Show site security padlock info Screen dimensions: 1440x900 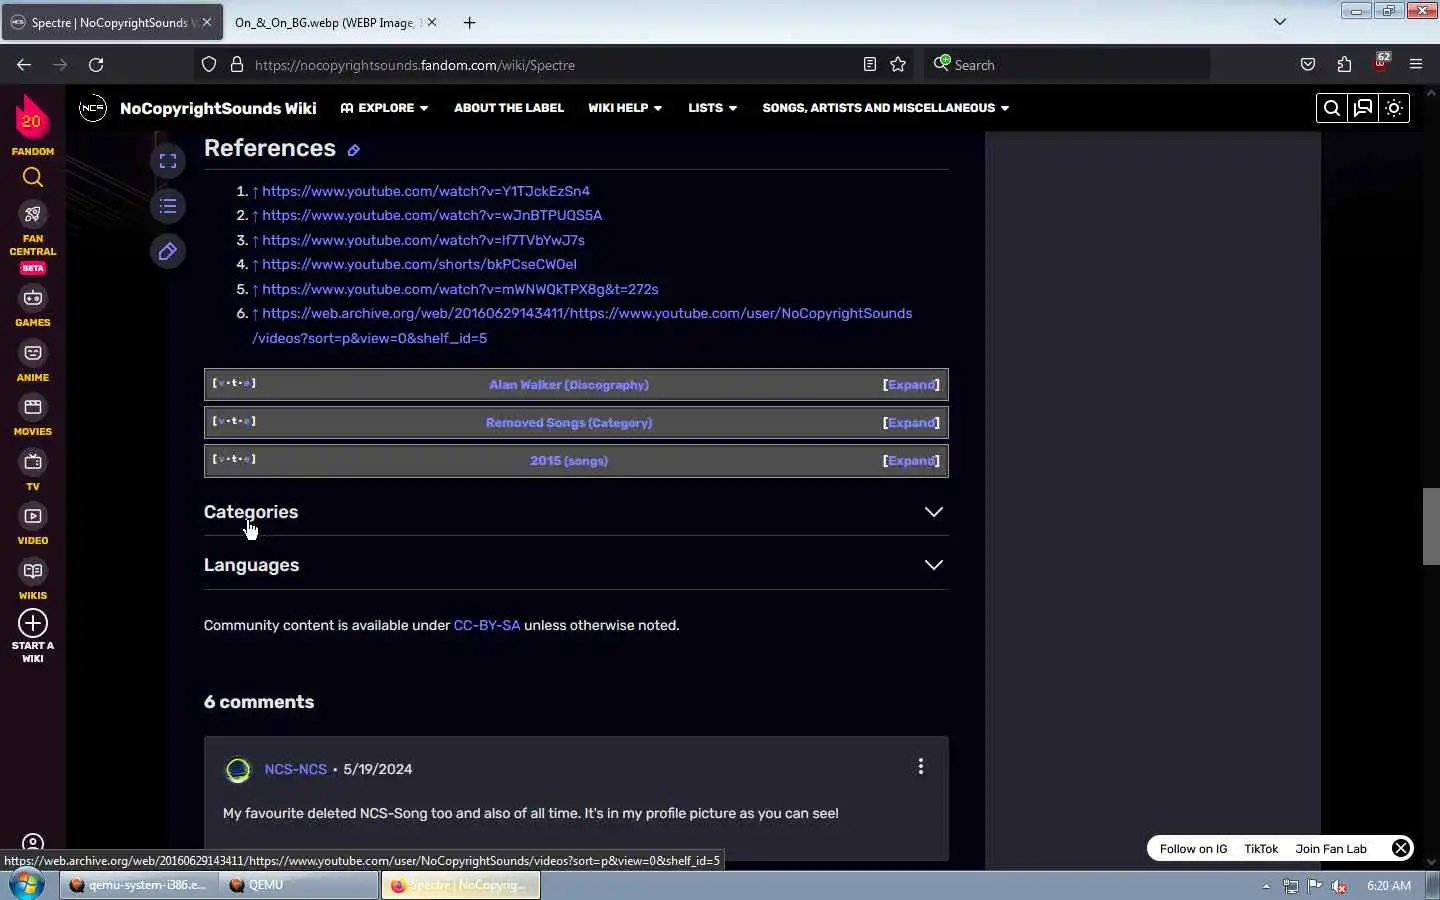pos(237,64)
